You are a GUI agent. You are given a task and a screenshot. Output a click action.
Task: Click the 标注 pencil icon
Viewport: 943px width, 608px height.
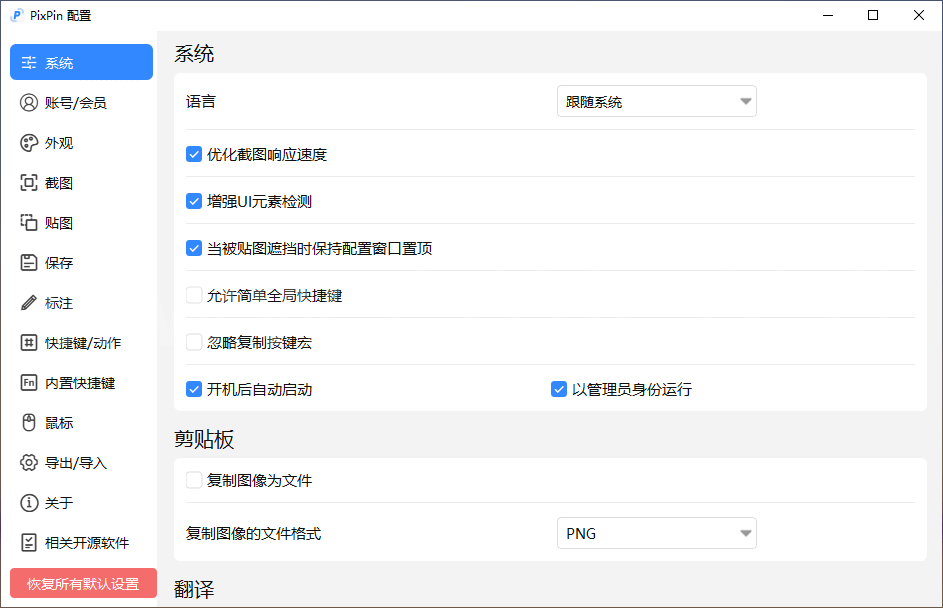(x=29, y=303)
